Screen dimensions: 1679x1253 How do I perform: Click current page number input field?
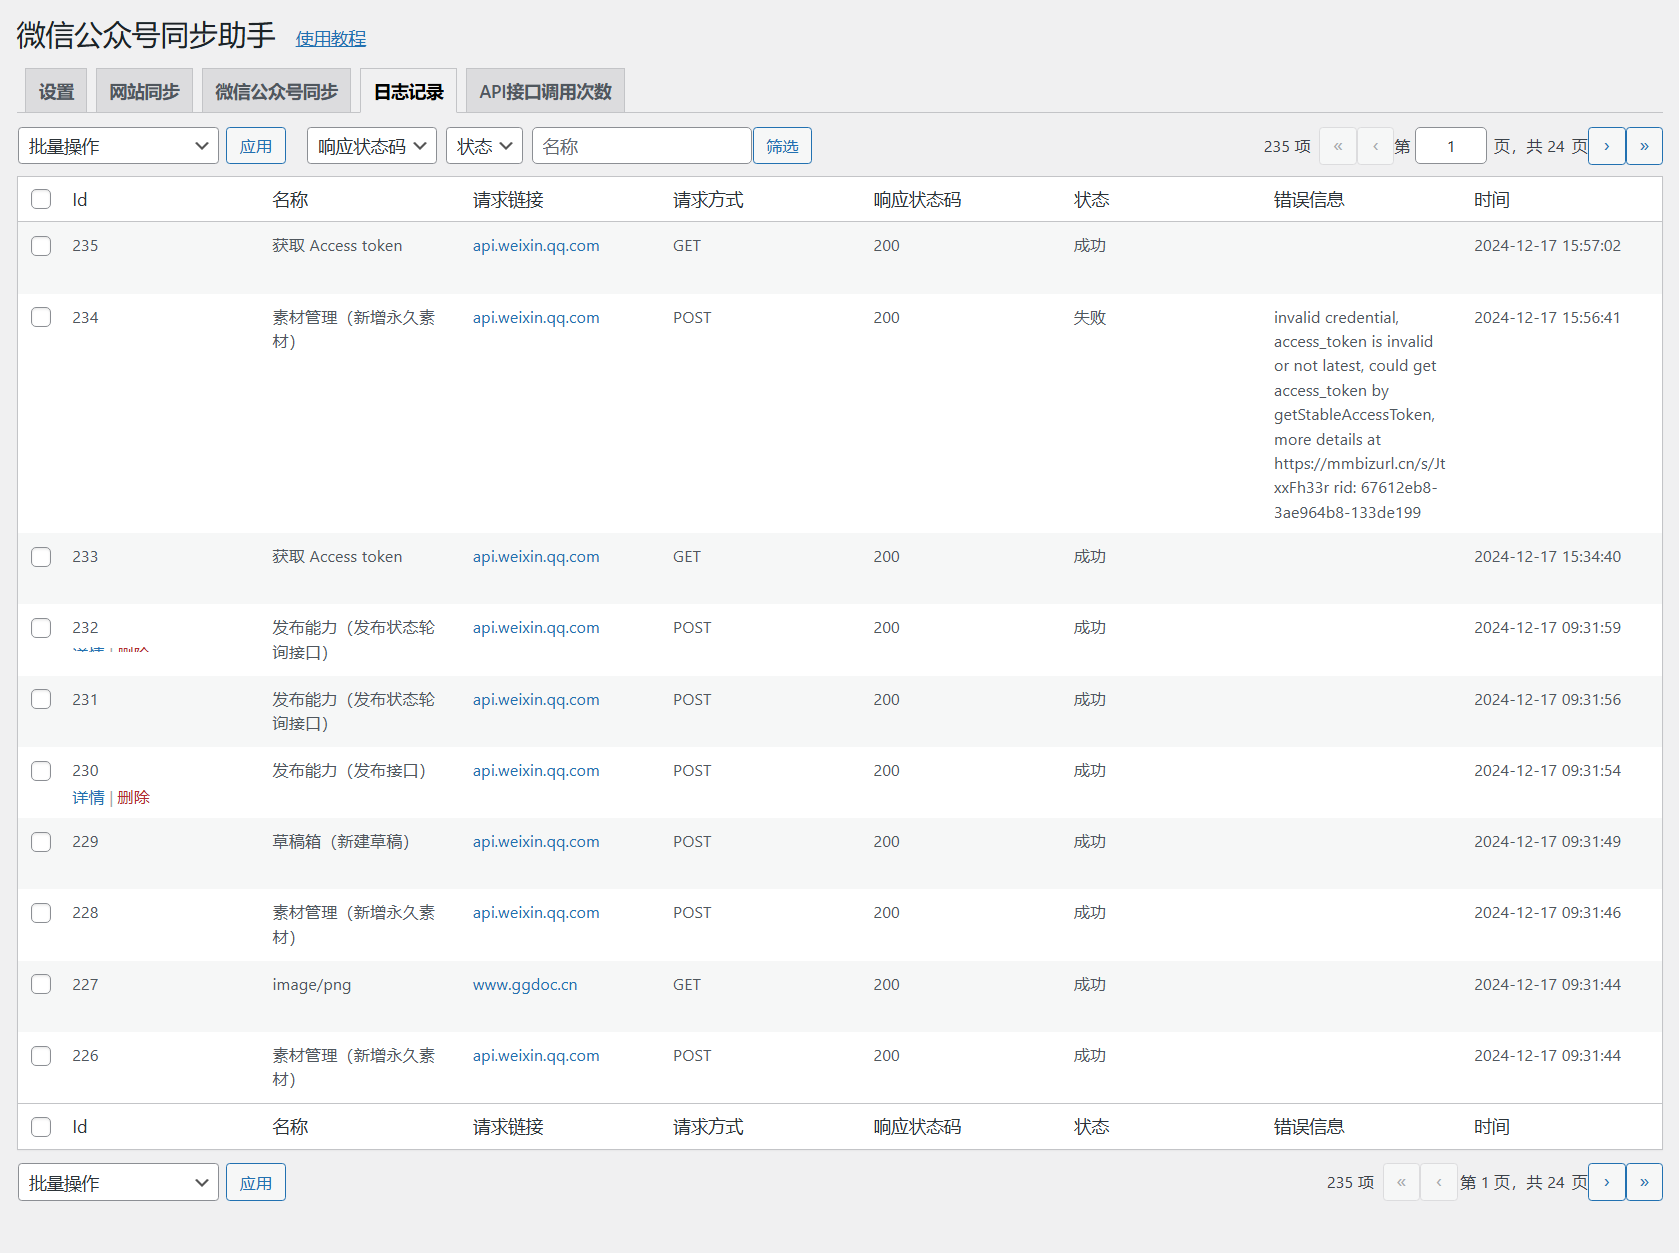(x=1451, y=146)
